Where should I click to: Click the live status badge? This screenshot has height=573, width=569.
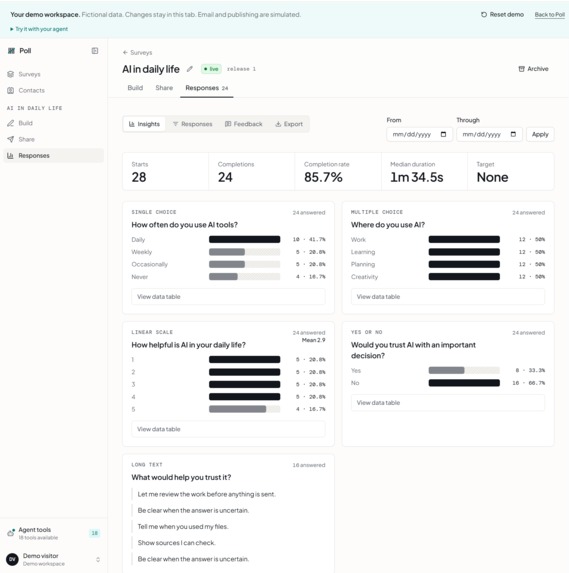click(x=211, y=69)
